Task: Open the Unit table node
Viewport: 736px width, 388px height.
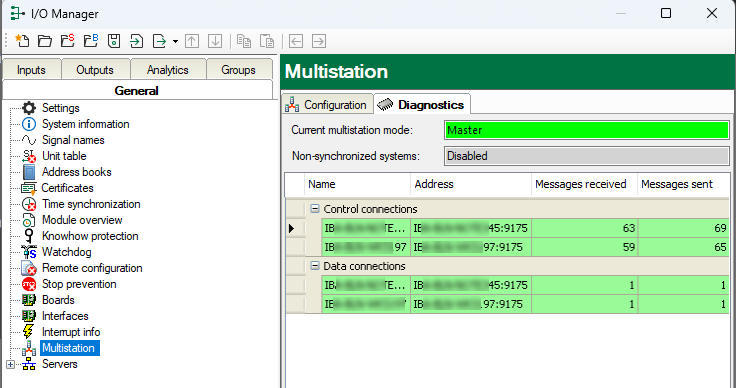Action: (x=64, y=156)
